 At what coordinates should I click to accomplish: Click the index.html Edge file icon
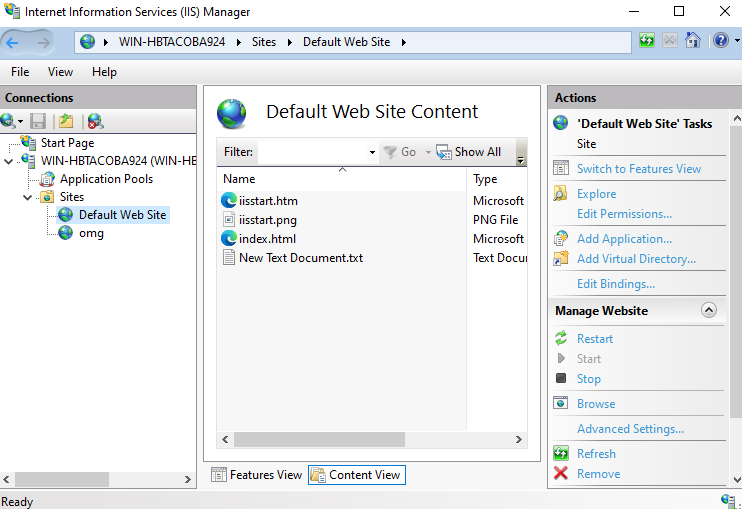pyautogui.click(x=229, y=238)
